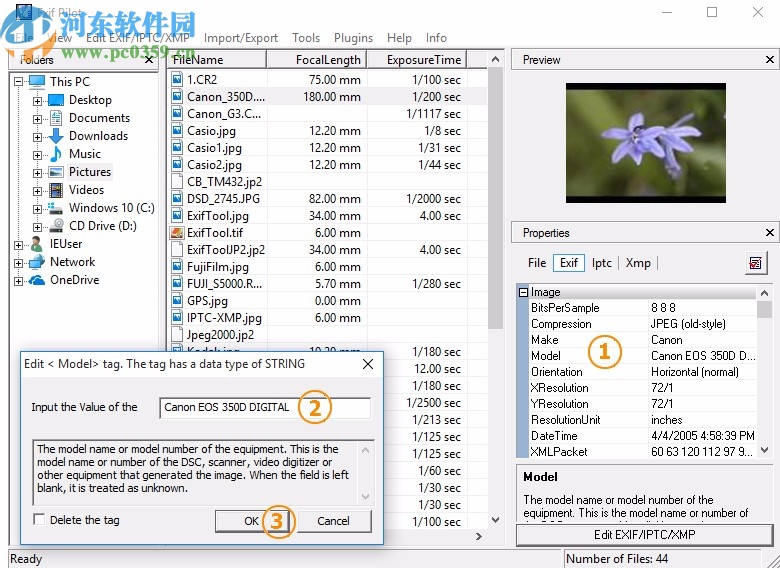Click the Music note icon
The height and width of the screenshot is (568, 780).
(56, 154)
